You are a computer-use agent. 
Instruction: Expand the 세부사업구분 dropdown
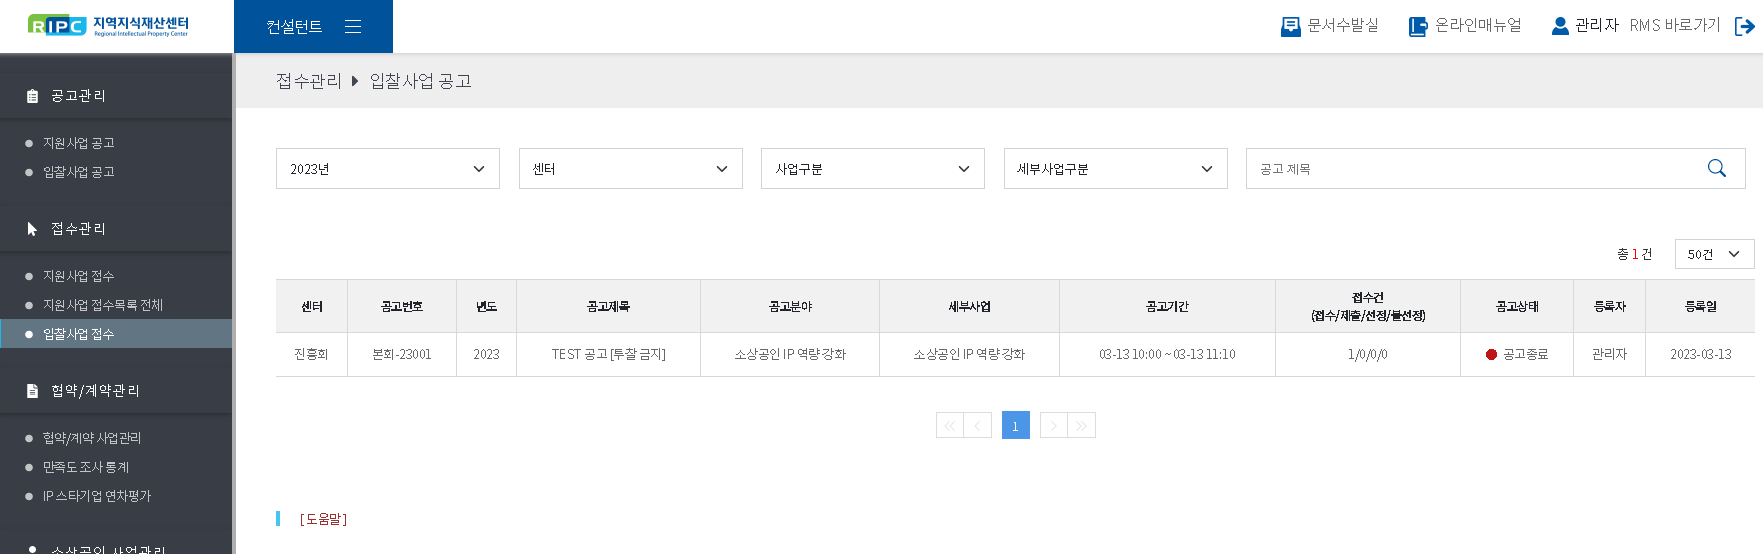(1115, 169)
